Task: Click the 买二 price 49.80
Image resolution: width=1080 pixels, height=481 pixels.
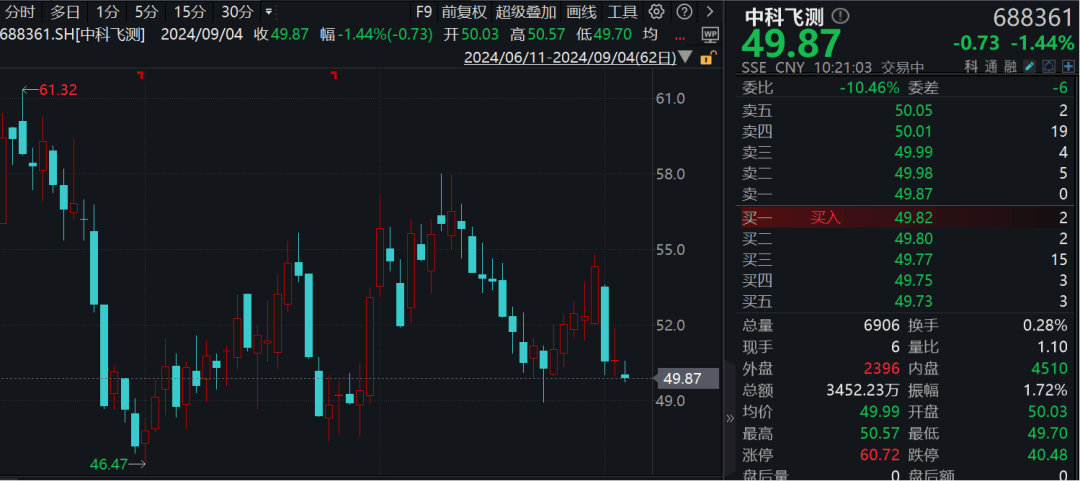Action: [914, 238]
